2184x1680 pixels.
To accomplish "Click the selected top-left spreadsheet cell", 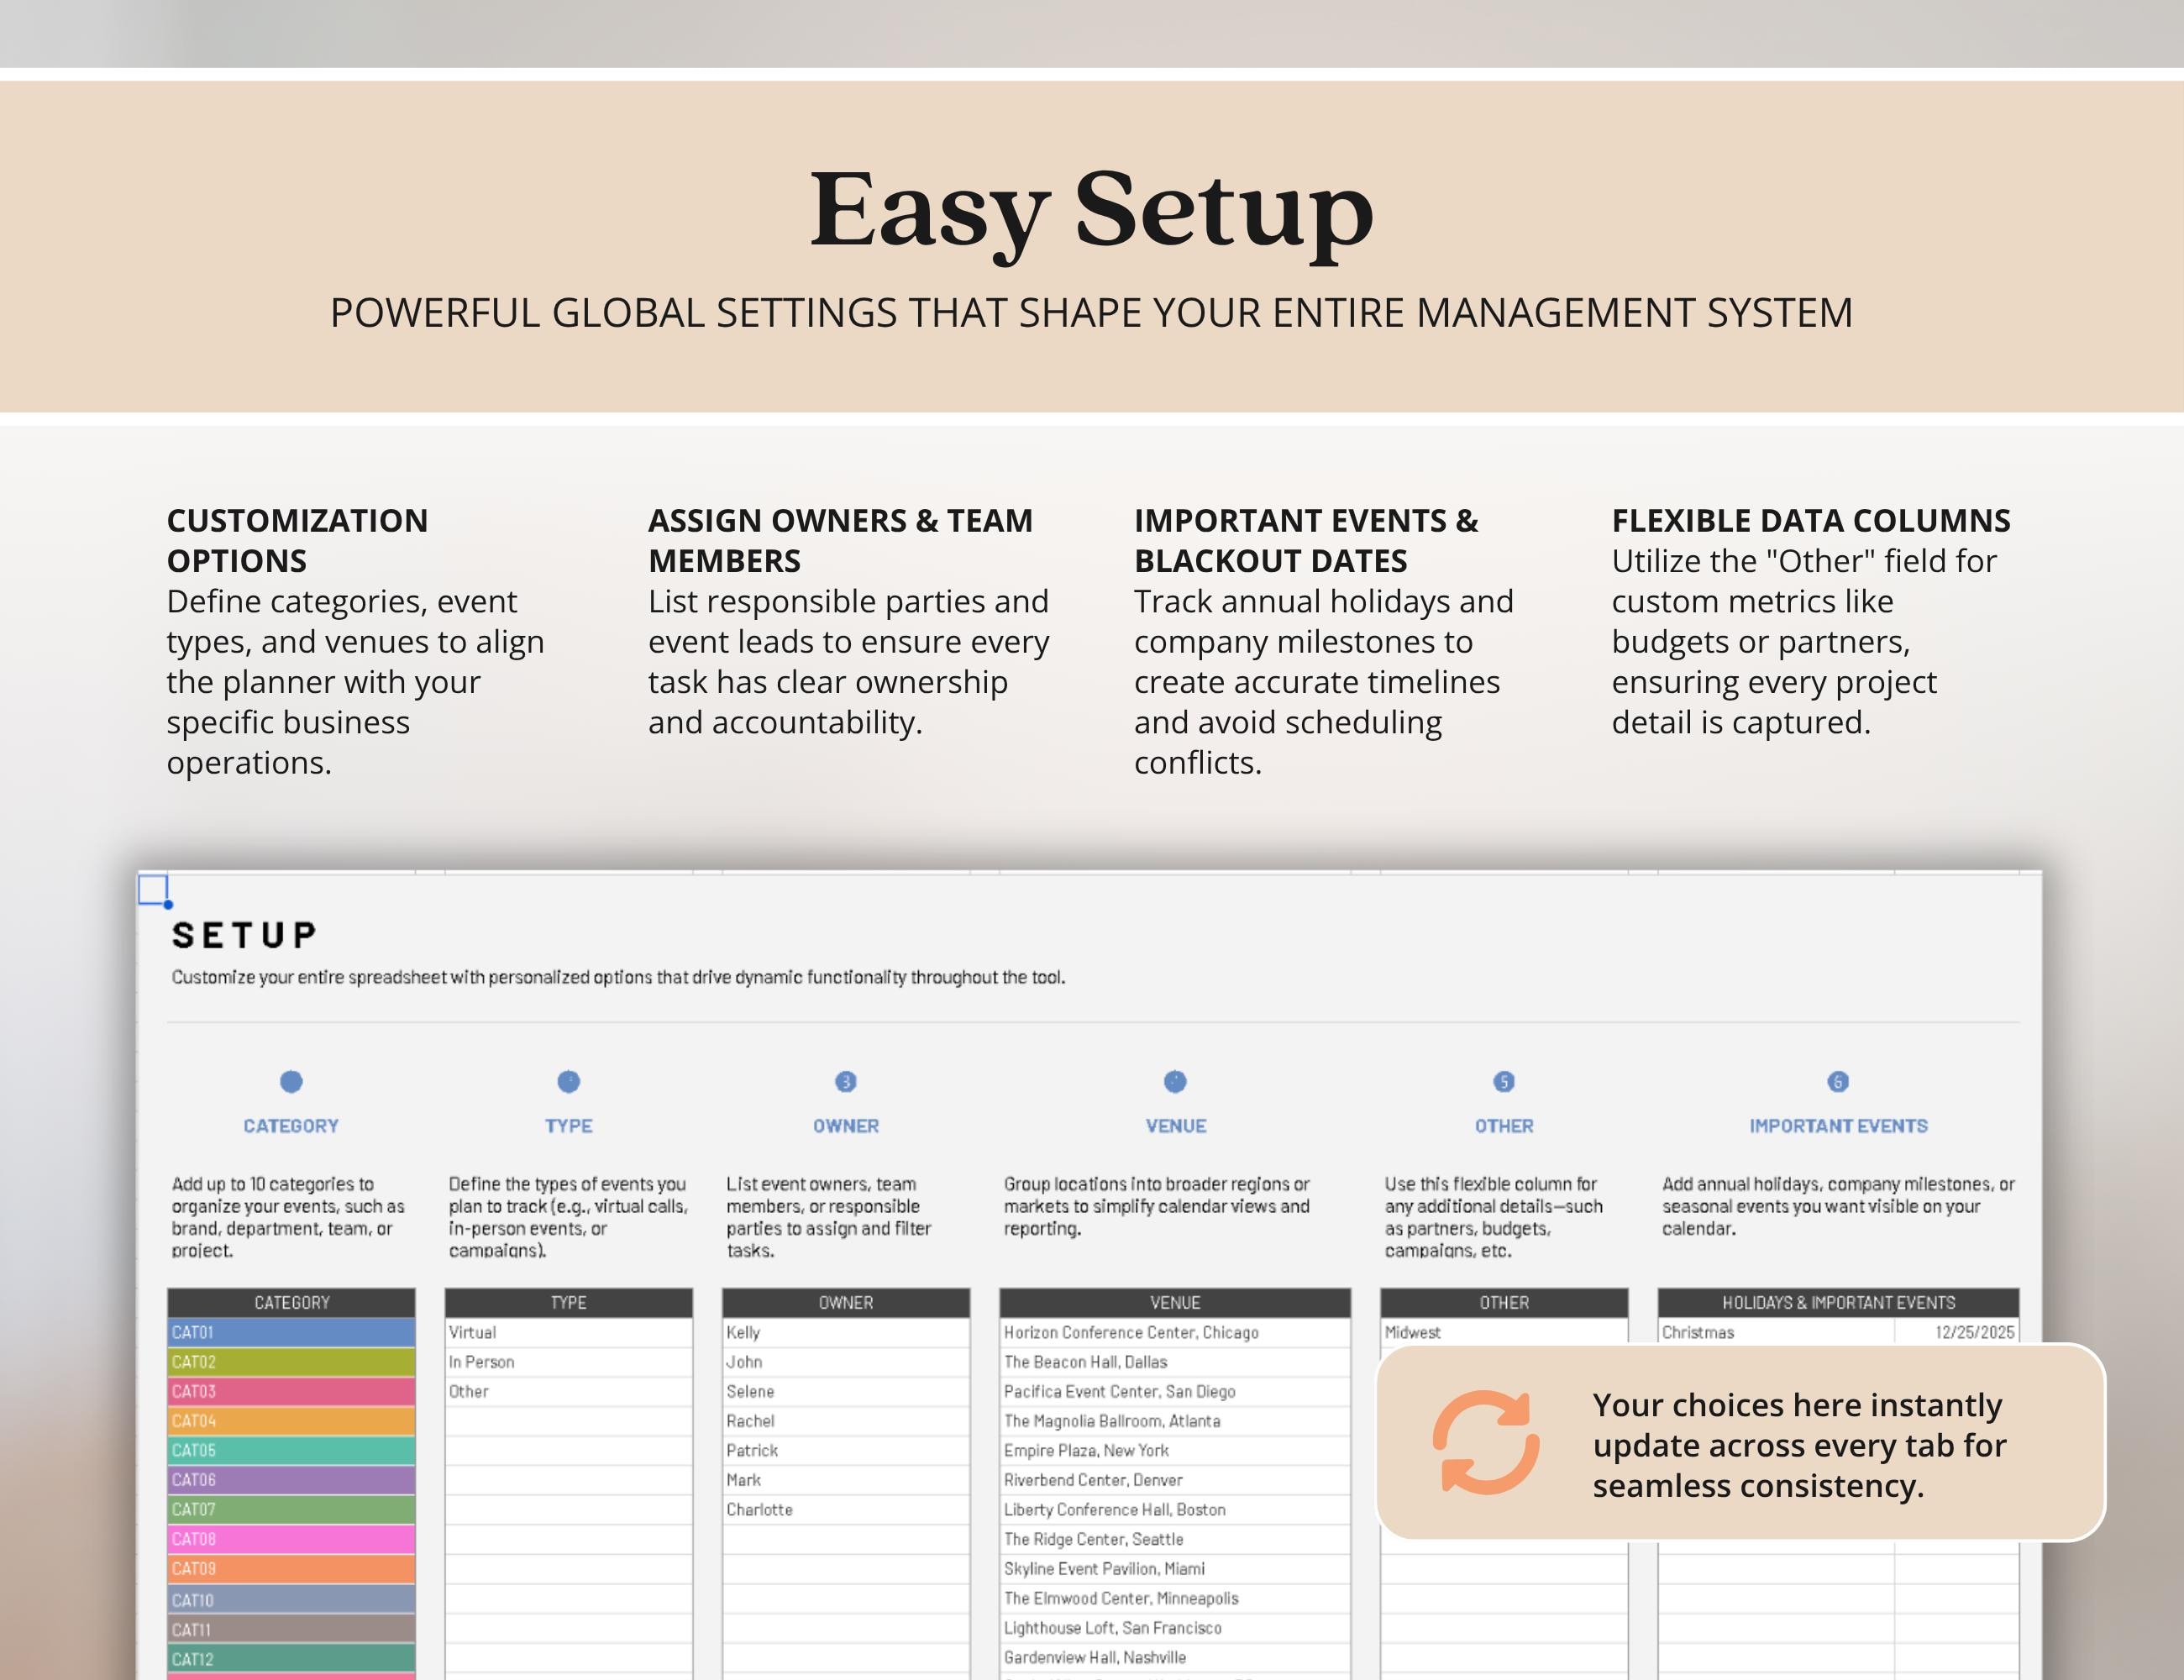I will click(153, 889).
